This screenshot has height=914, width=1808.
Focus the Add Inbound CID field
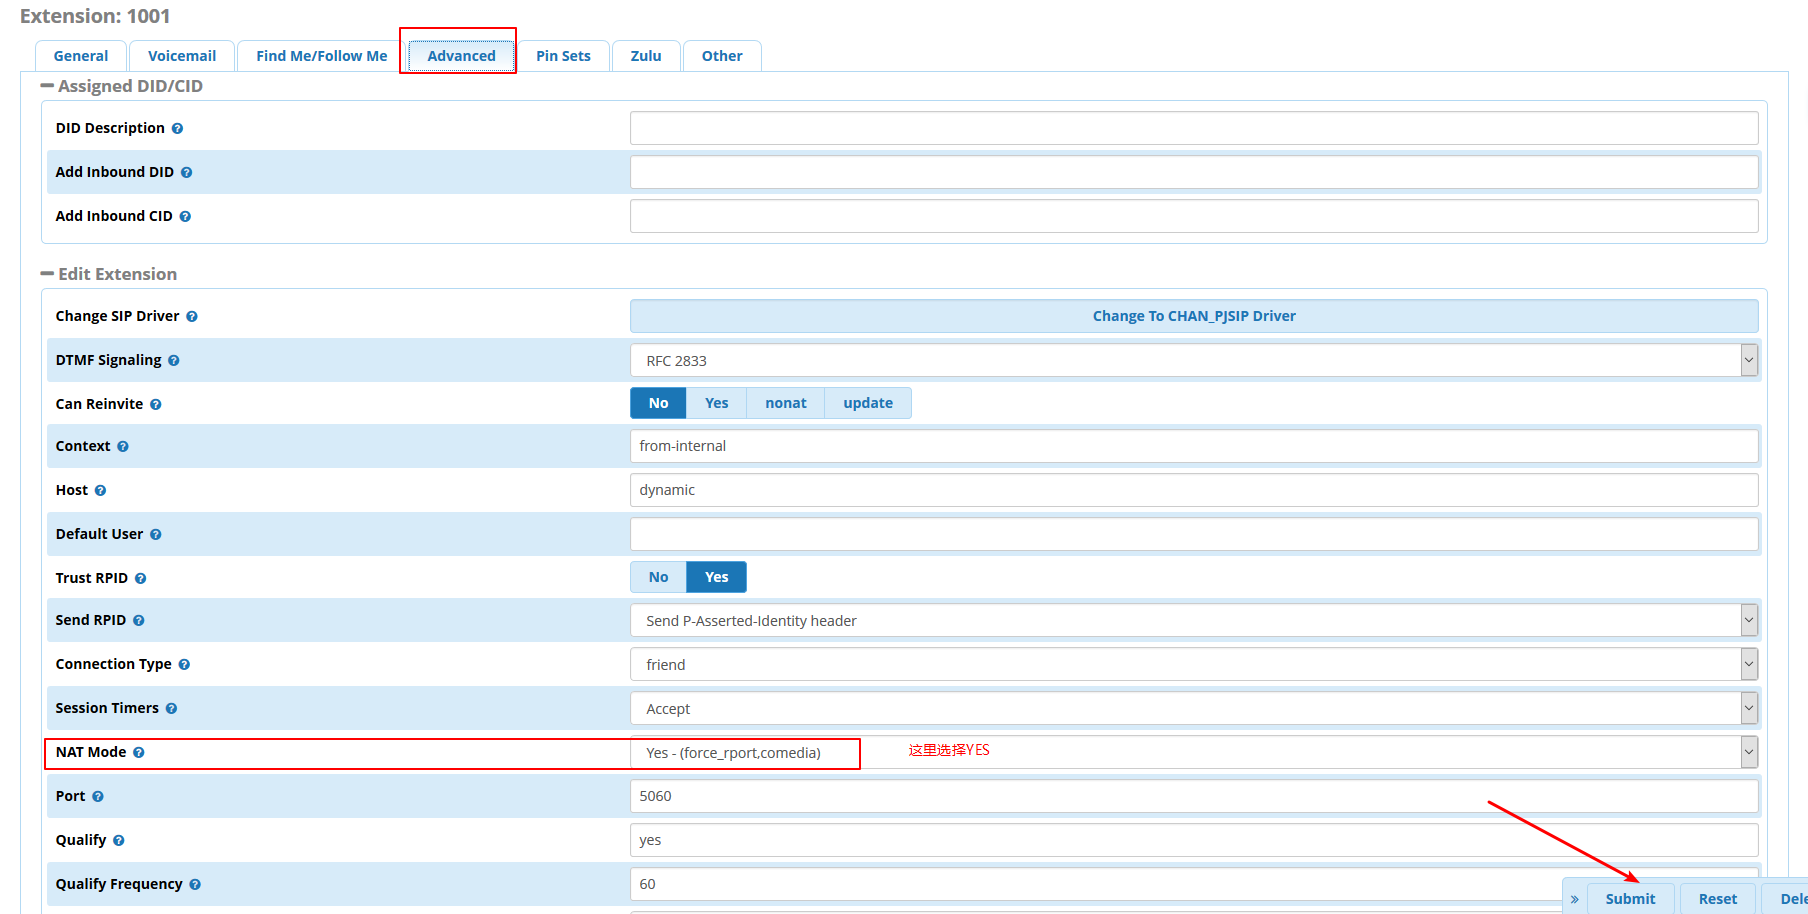1194,216
